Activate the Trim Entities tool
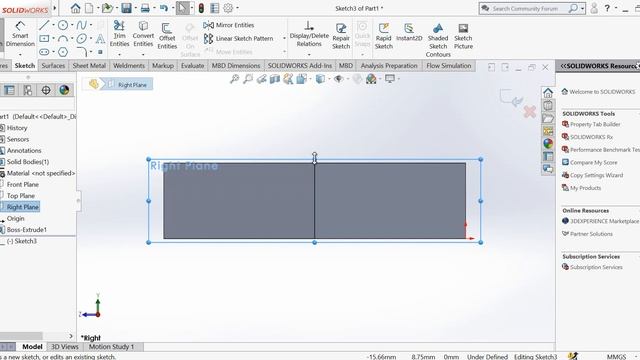 coord(119,34)
